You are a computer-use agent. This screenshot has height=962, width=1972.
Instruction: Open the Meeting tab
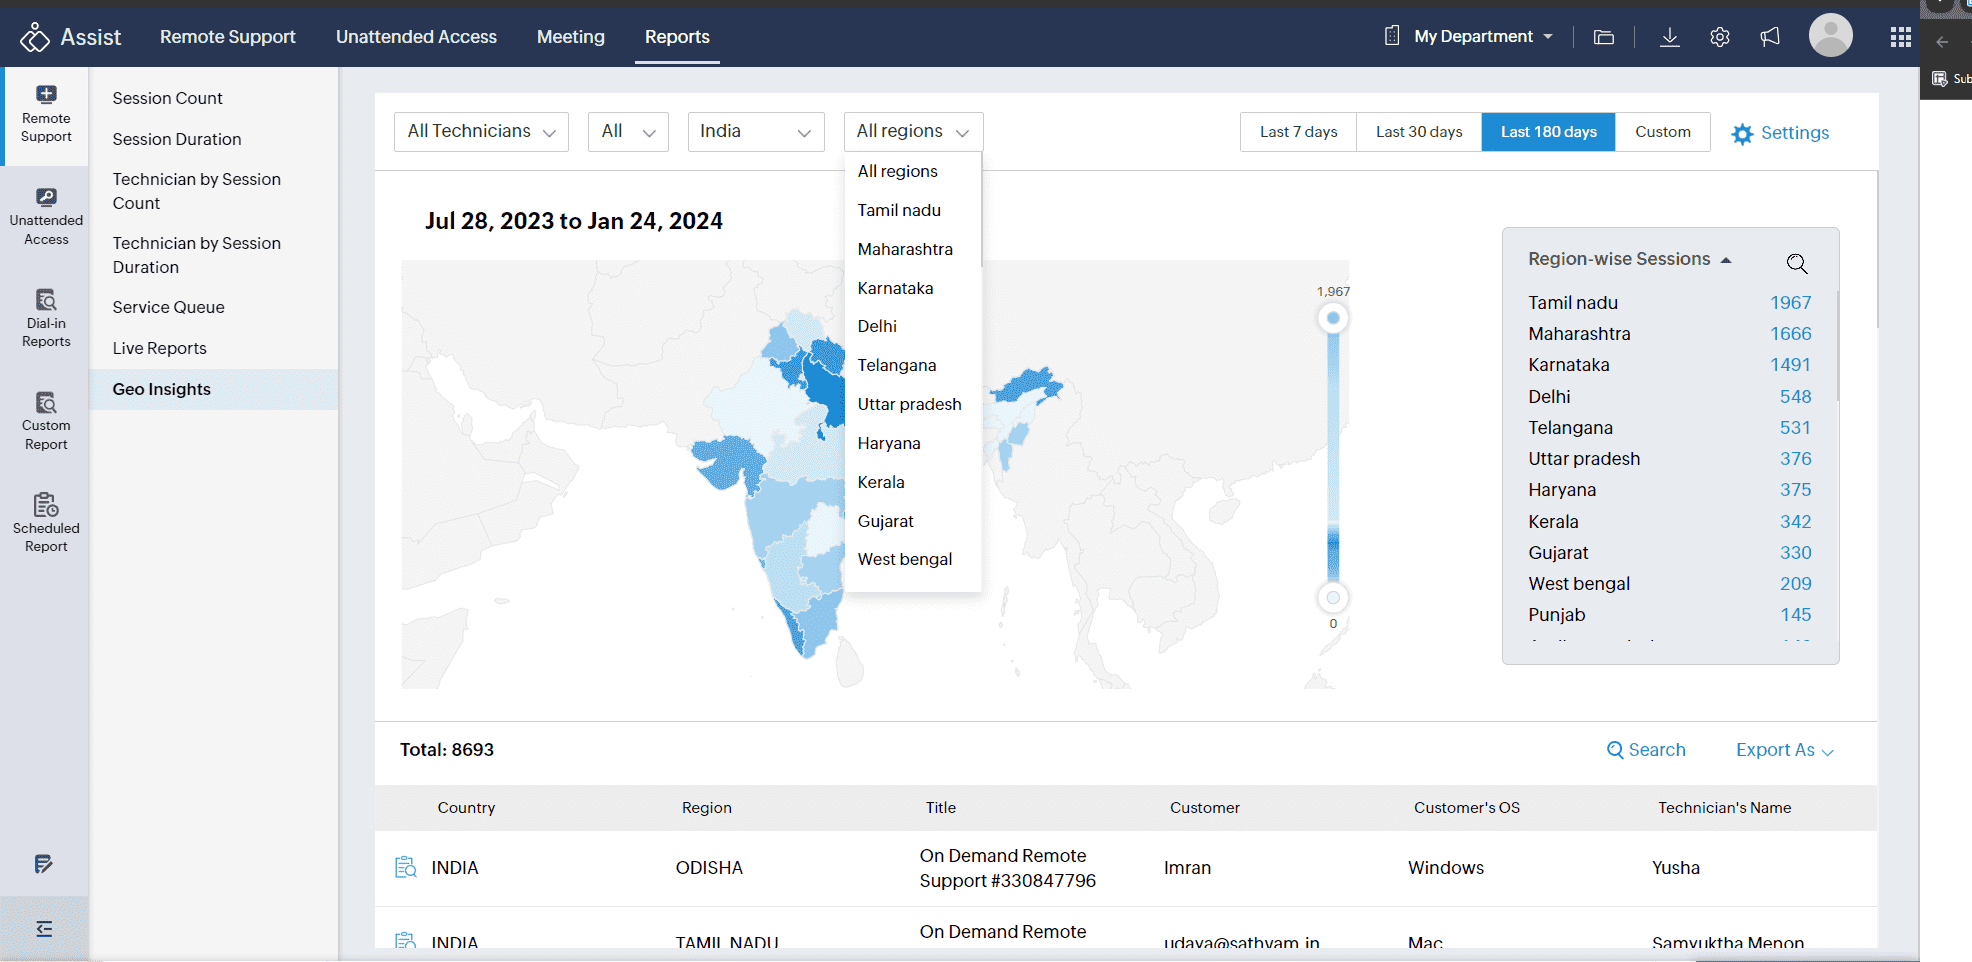(570, 37)
